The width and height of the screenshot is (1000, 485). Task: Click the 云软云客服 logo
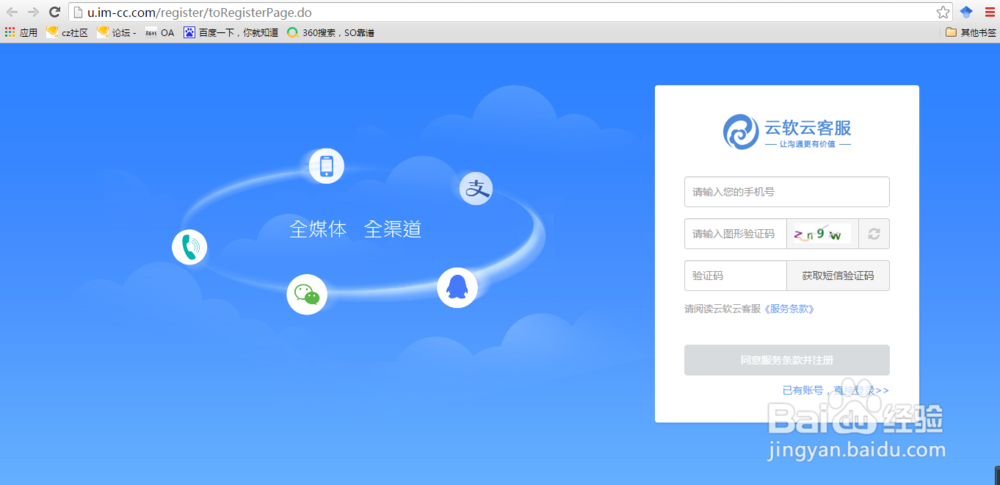tap(787, 131)
